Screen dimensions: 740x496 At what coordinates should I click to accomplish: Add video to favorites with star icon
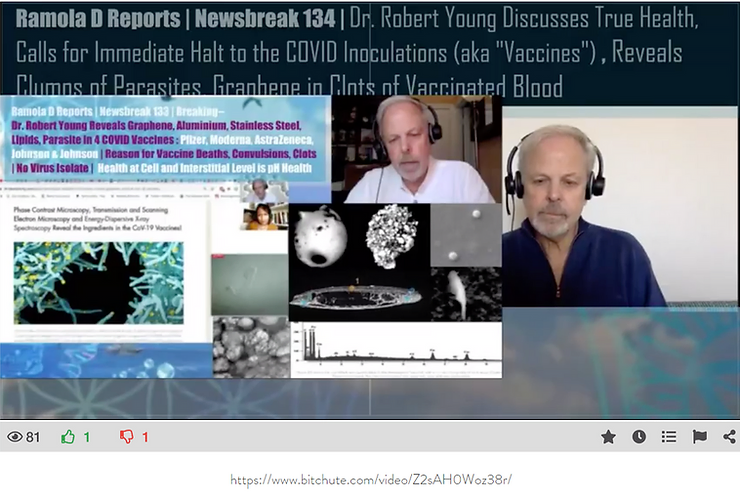coord(608,437)
